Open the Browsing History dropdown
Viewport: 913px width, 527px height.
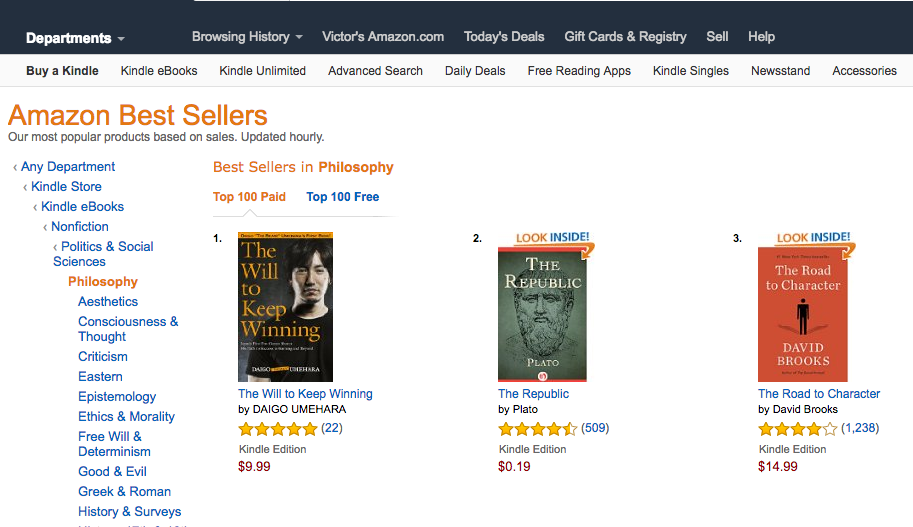coord(247,36)
